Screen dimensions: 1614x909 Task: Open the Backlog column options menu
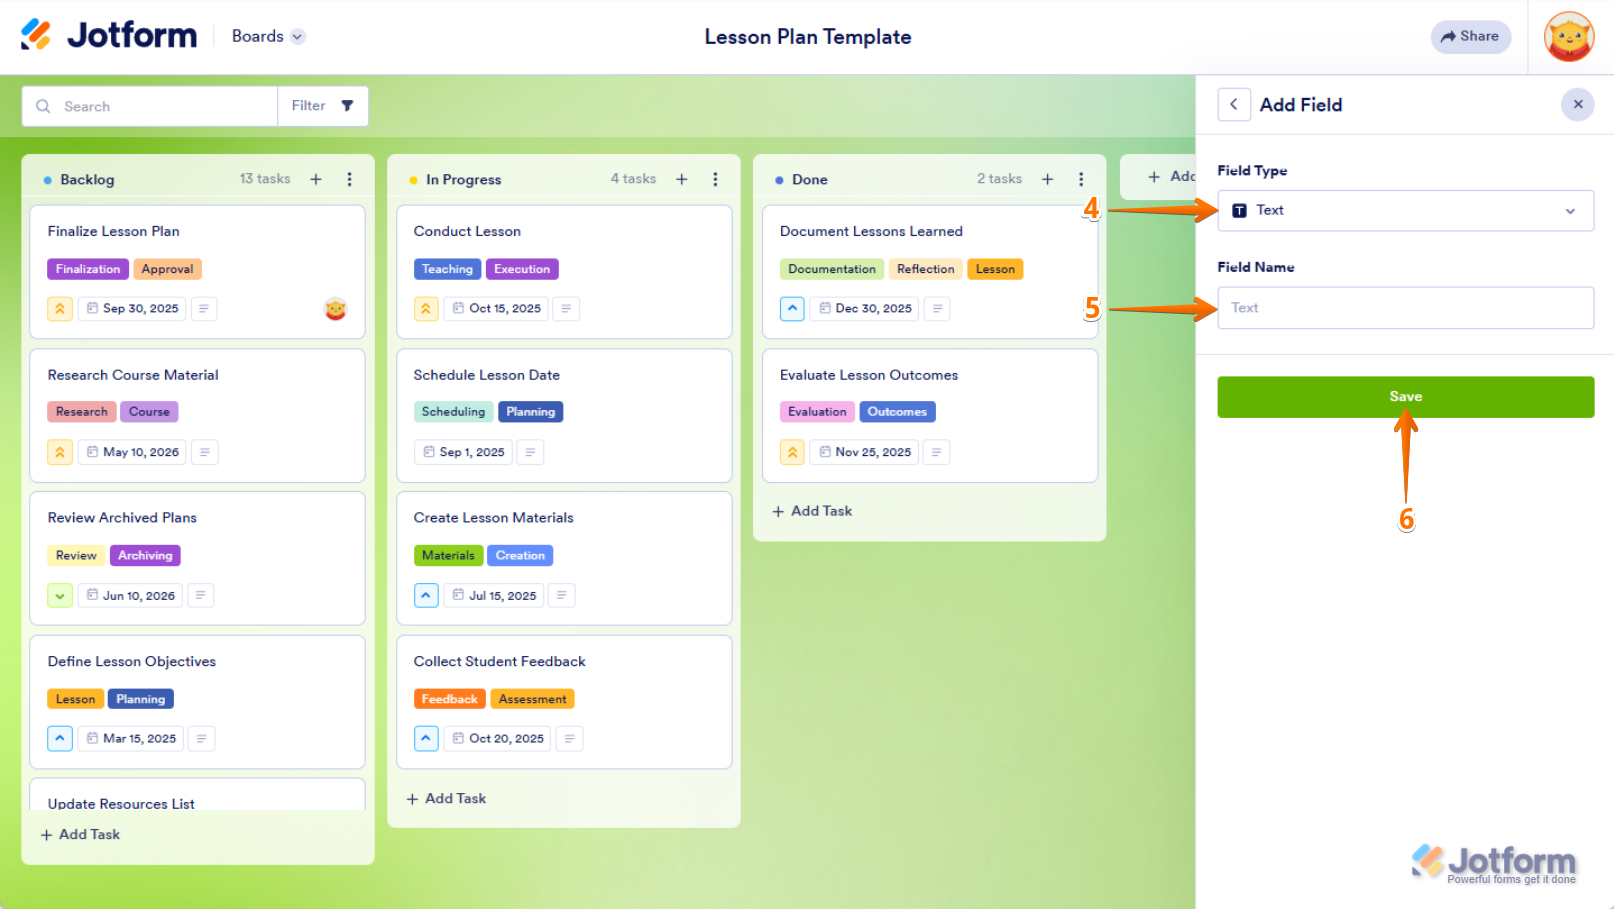click(x=349, y=179)
